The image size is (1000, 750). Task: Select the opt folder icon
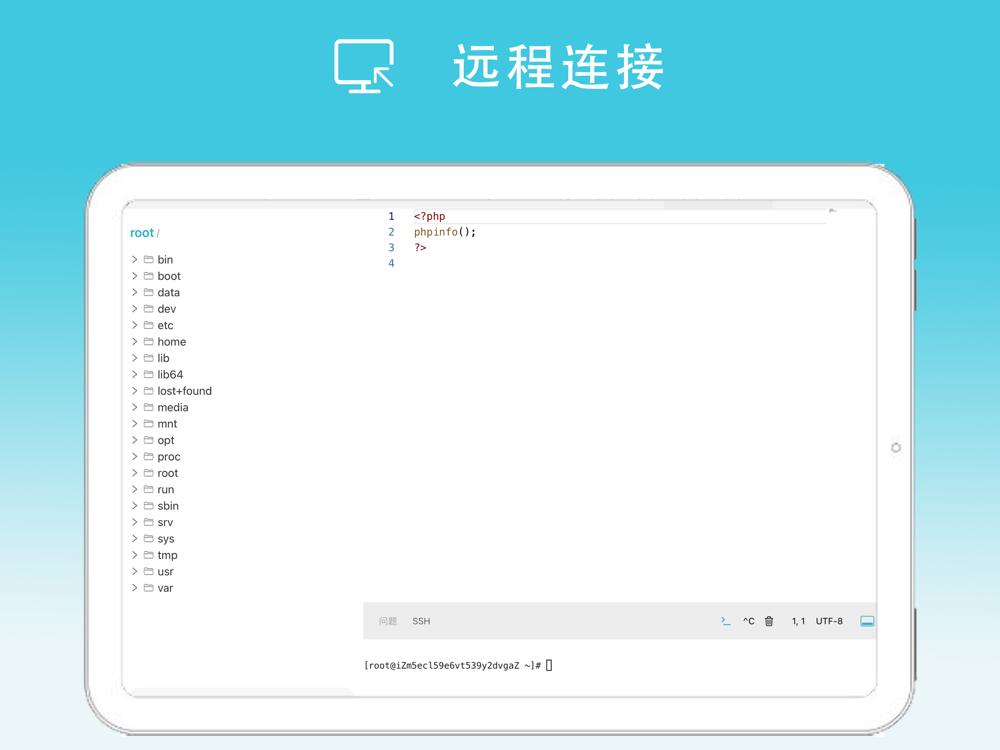(149, 440)
